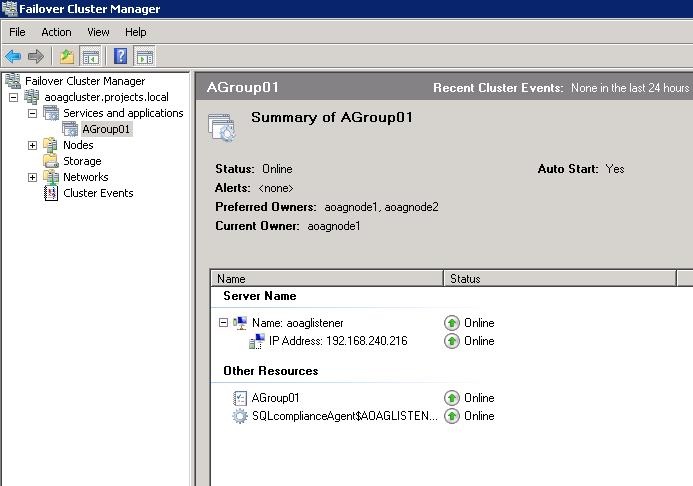Viewport: 693px width, 486px height.
Task: Click 'Recent Cluster Events:' label in header
Action: (x=498, y=88)
